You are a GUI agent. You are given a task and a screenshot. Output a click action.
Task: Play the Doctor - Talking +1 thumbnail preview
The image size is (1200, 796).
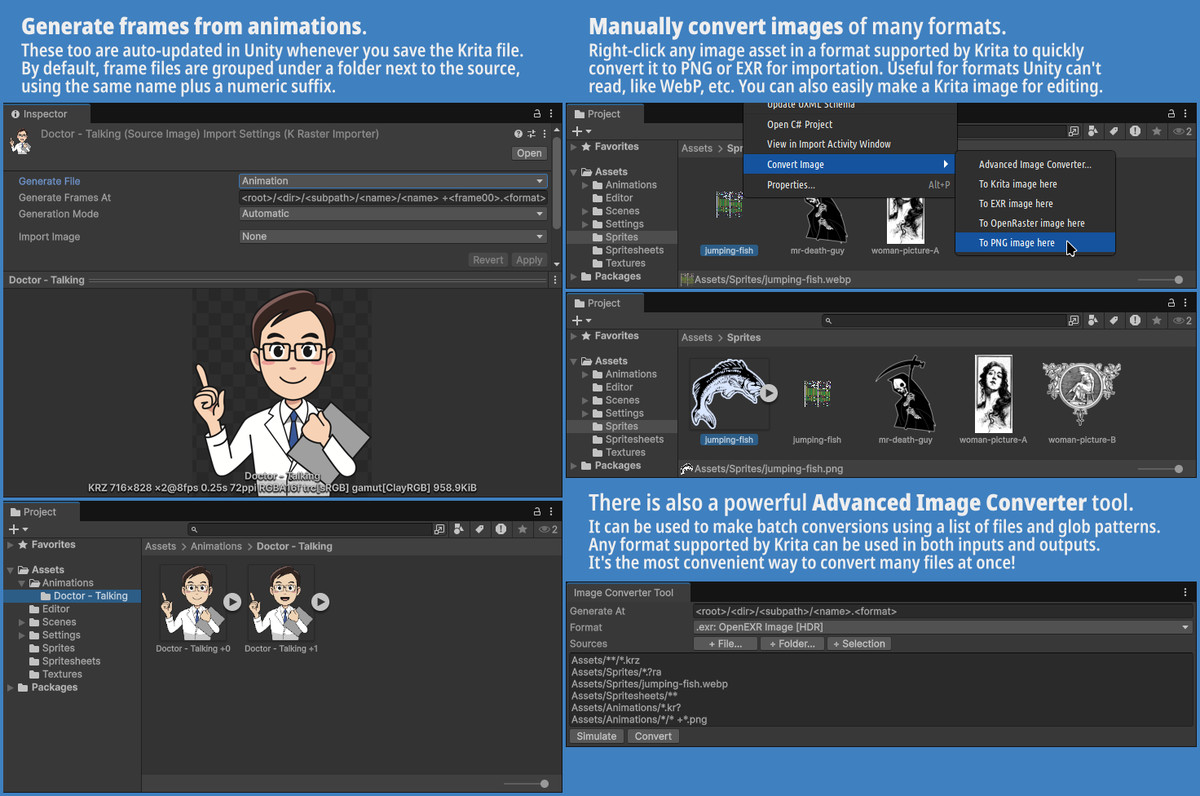tap(319, 601)
